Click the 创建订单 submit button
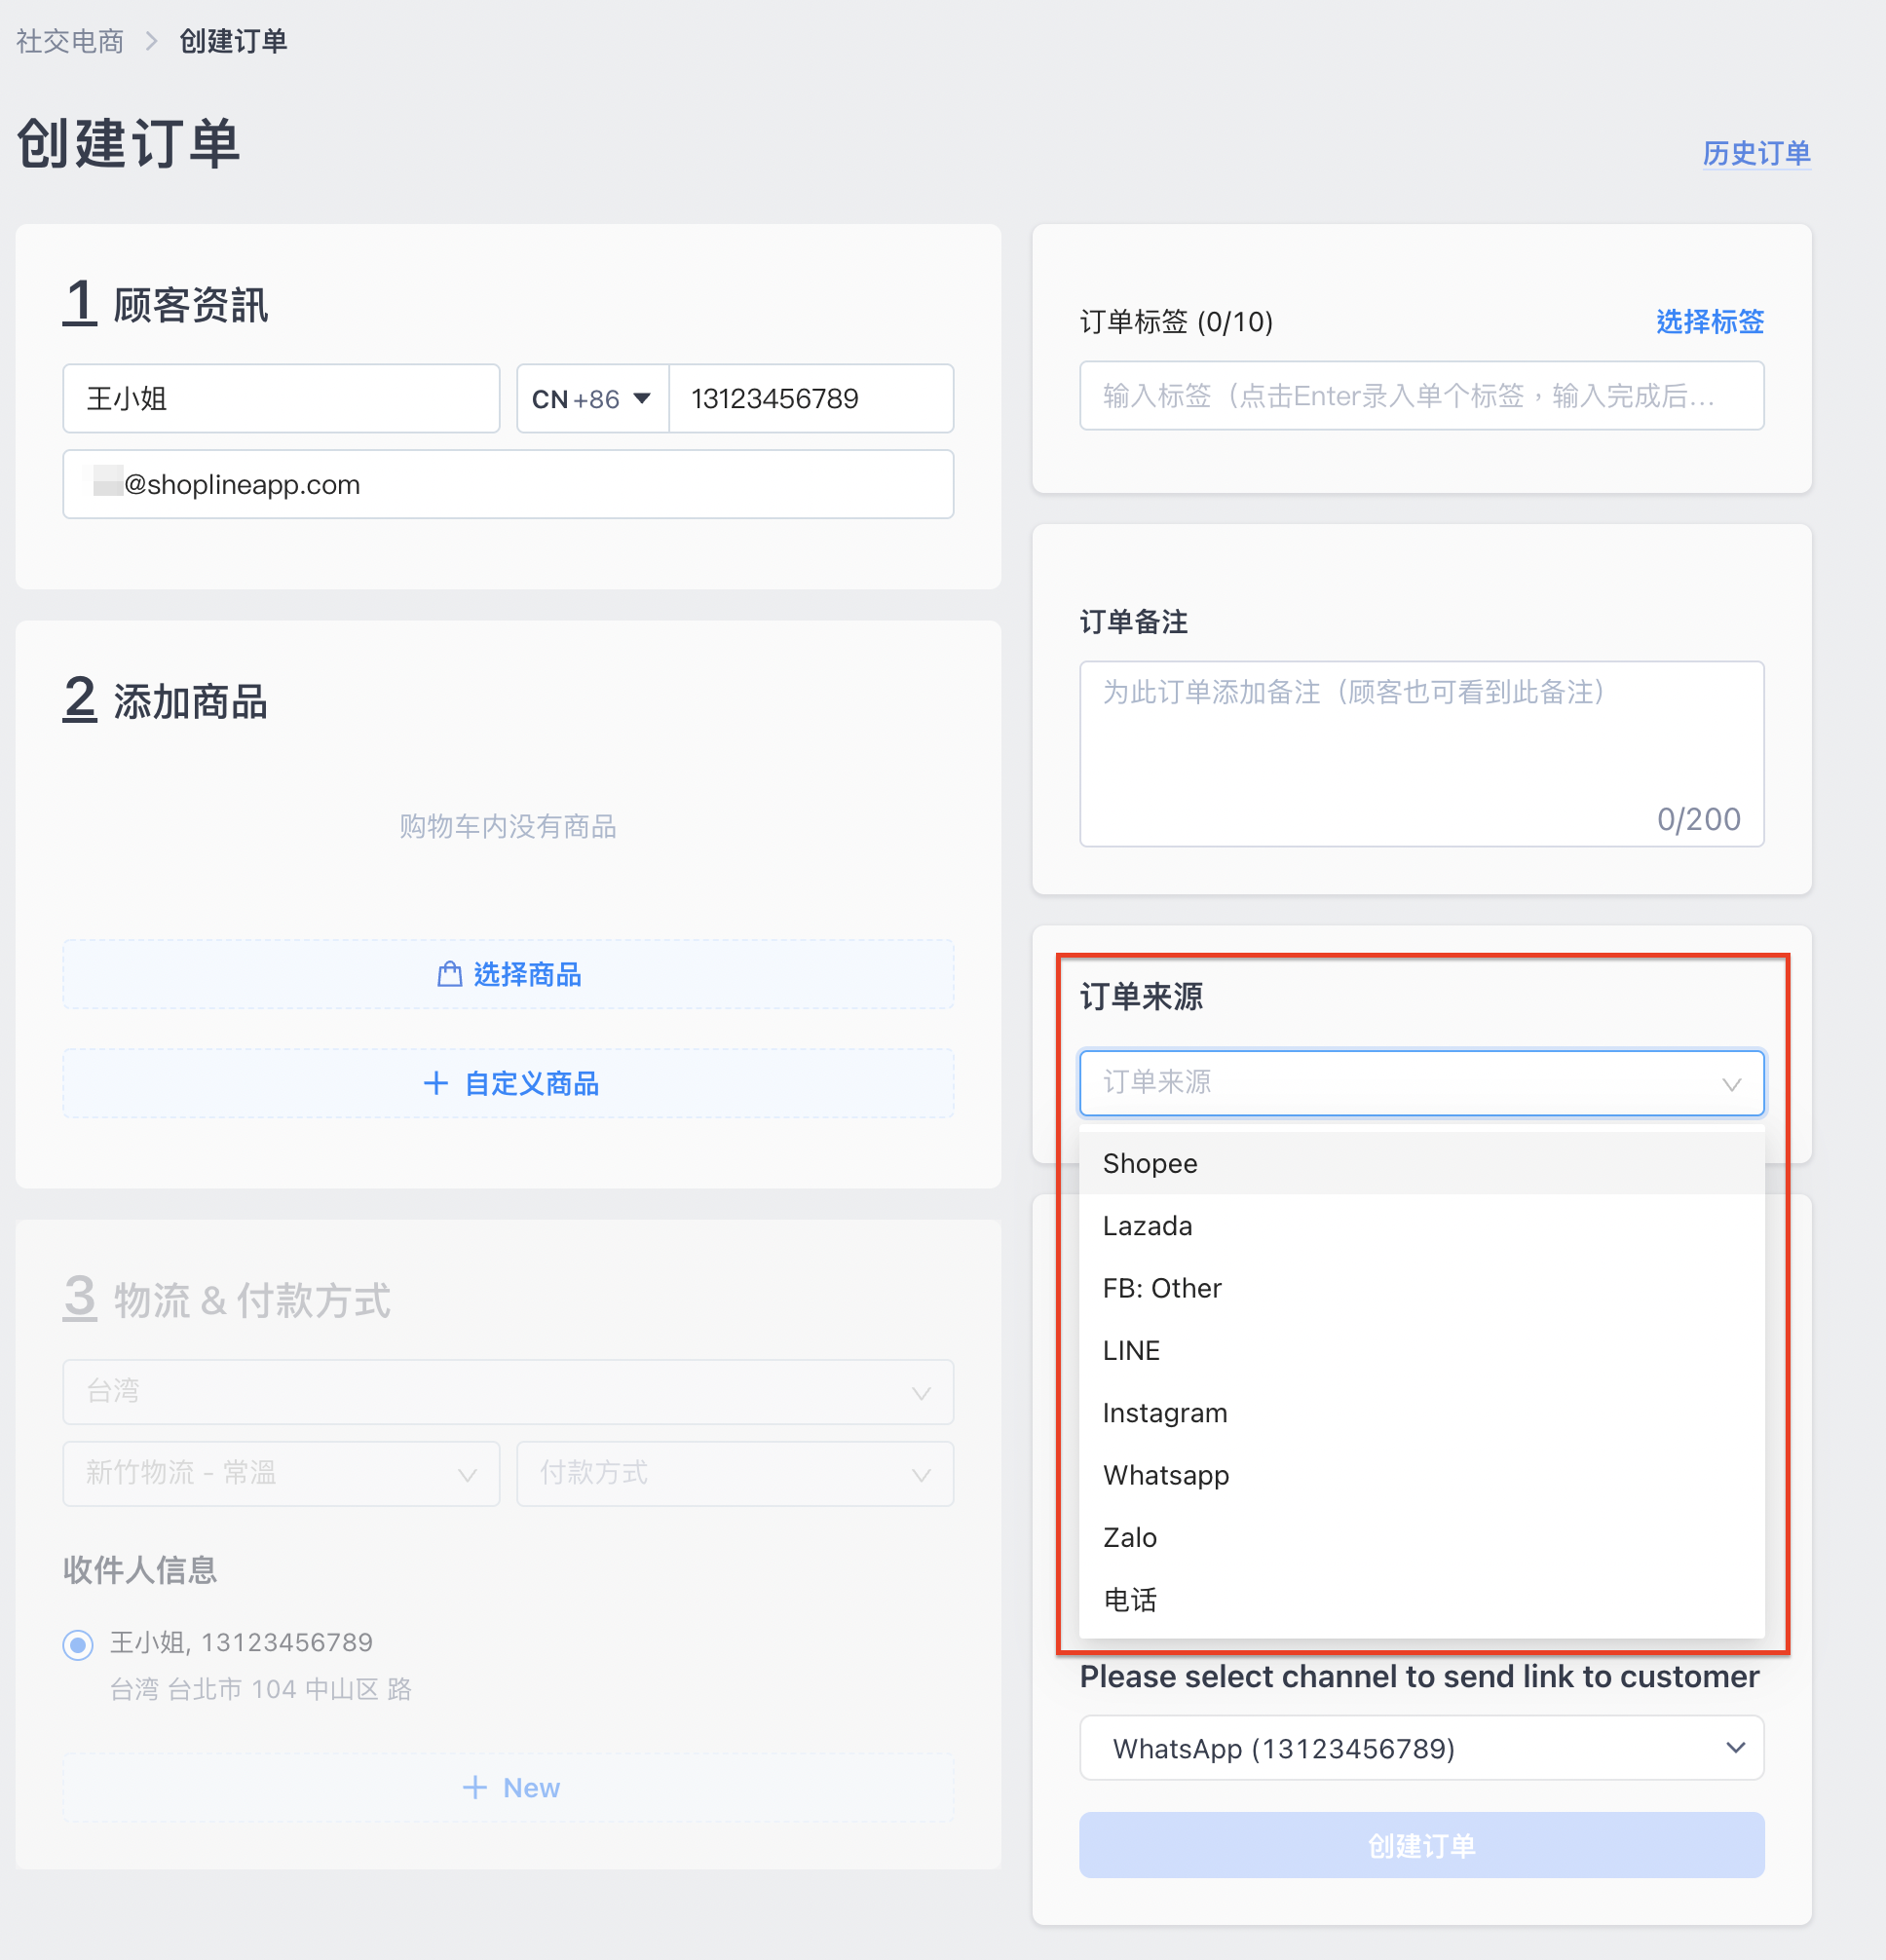This screenshot has height=1960, width=1886. point(1421,1845)
